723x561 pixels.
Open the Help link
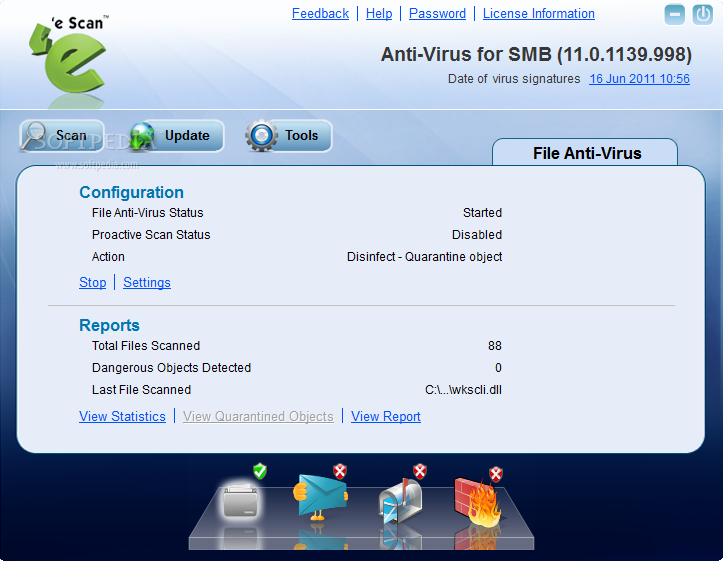click(379, 13)
